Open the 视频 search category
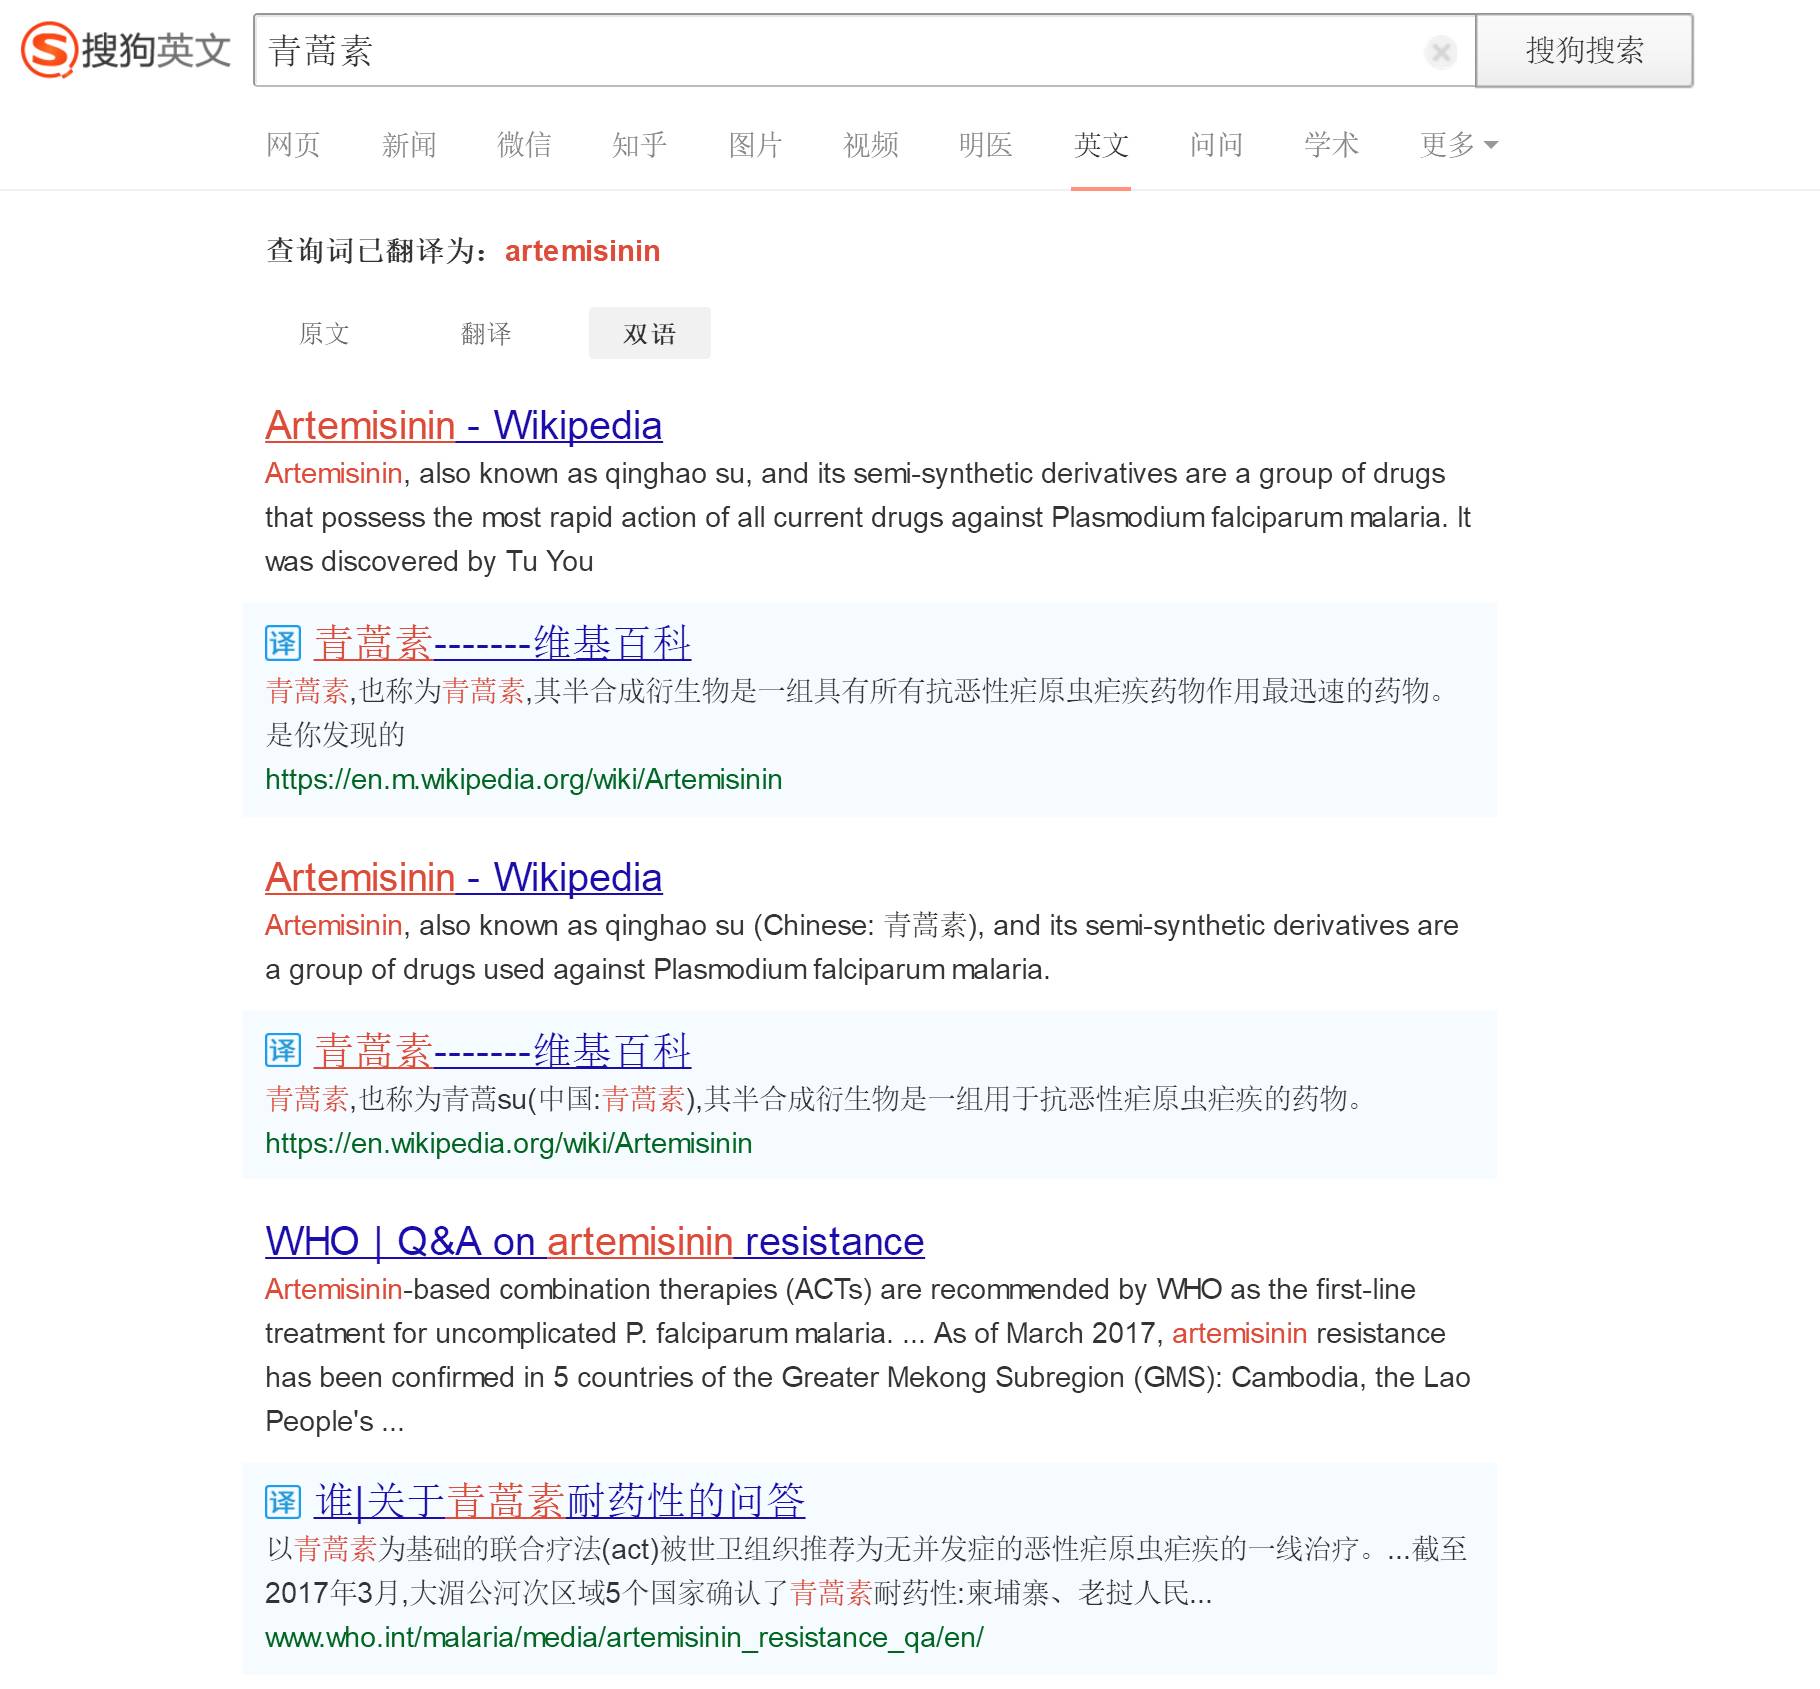Viewport: 1820px width, 1689px height. 870,144
